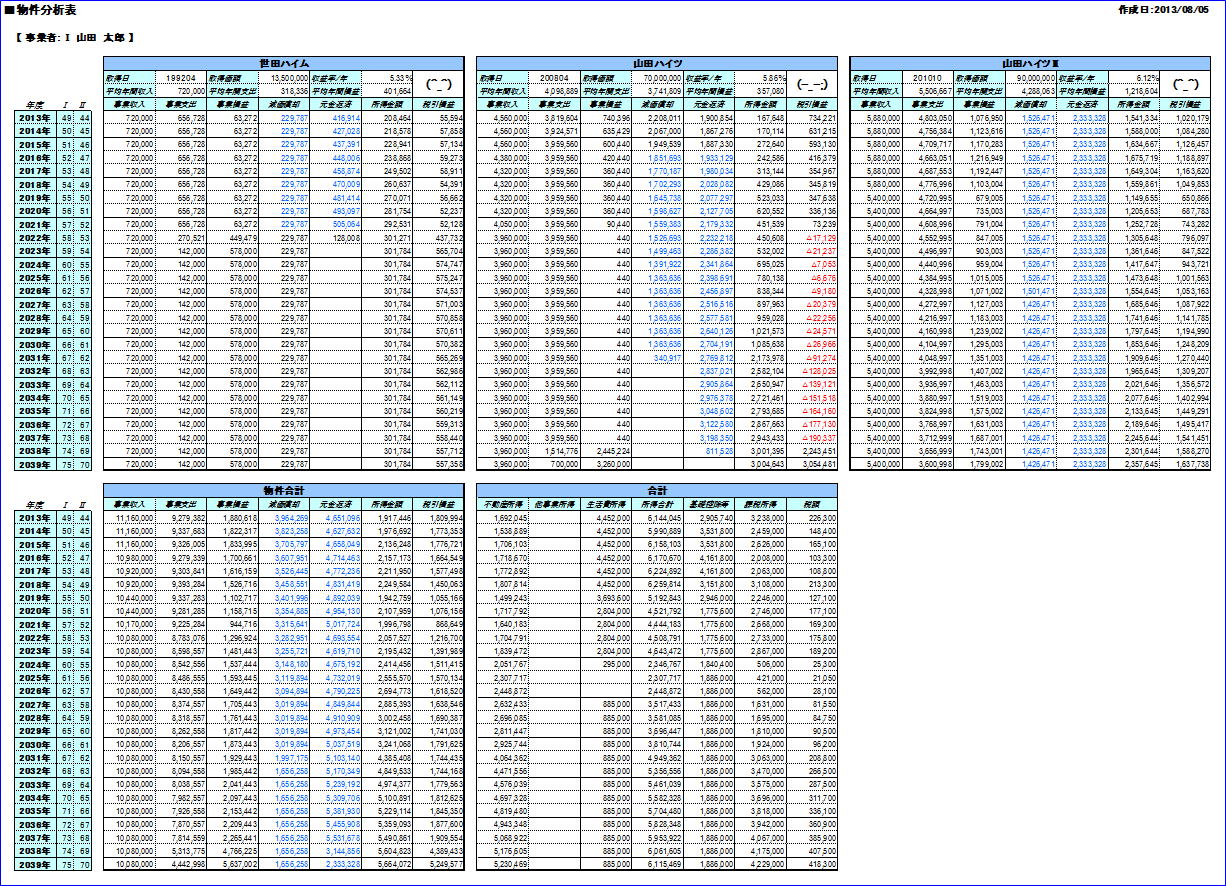
Task: Click cell 2,905,740 under 基礎控除等
Action: tap(709, 518)
